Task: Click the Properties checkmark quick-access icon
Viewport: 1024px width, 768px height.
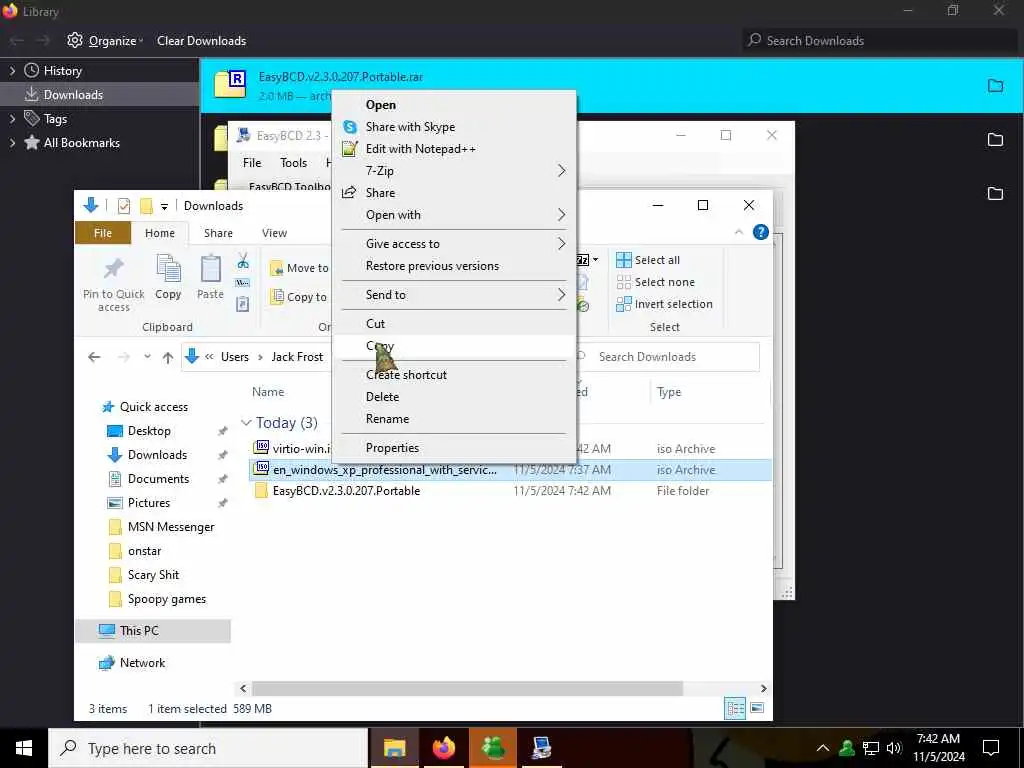Action: tap(123, 206)
